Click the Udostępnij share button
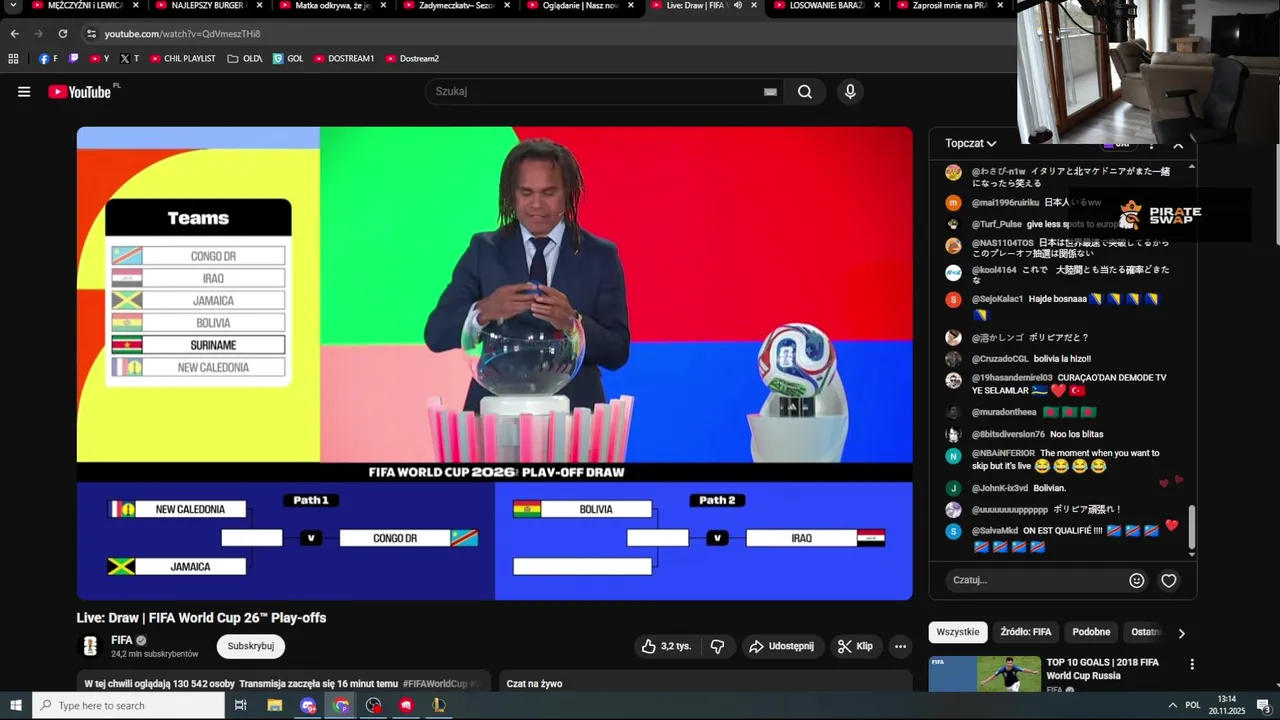 click(x=782, y=646)
